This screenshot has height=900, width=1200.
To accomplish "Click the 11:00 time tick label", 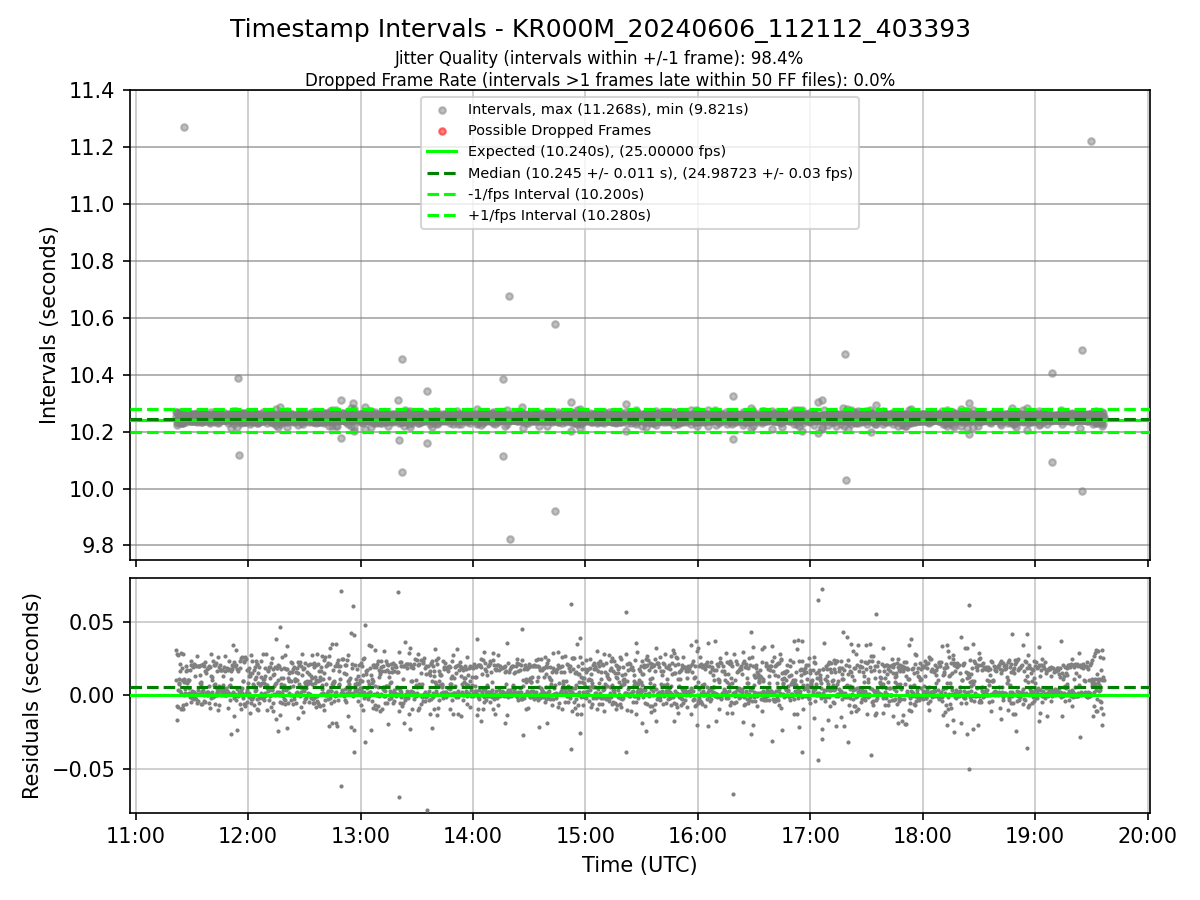I will pos(135,835).
